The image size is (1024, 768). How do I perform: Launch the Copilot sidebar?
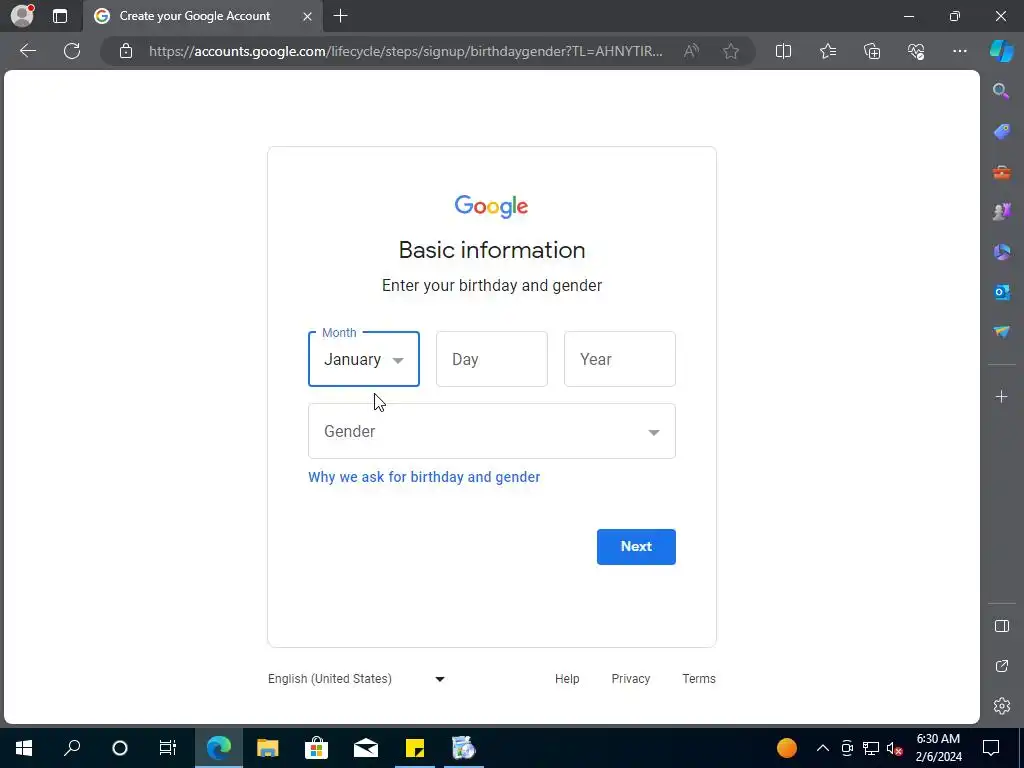pyautogui.click(x=1001, y=51)
